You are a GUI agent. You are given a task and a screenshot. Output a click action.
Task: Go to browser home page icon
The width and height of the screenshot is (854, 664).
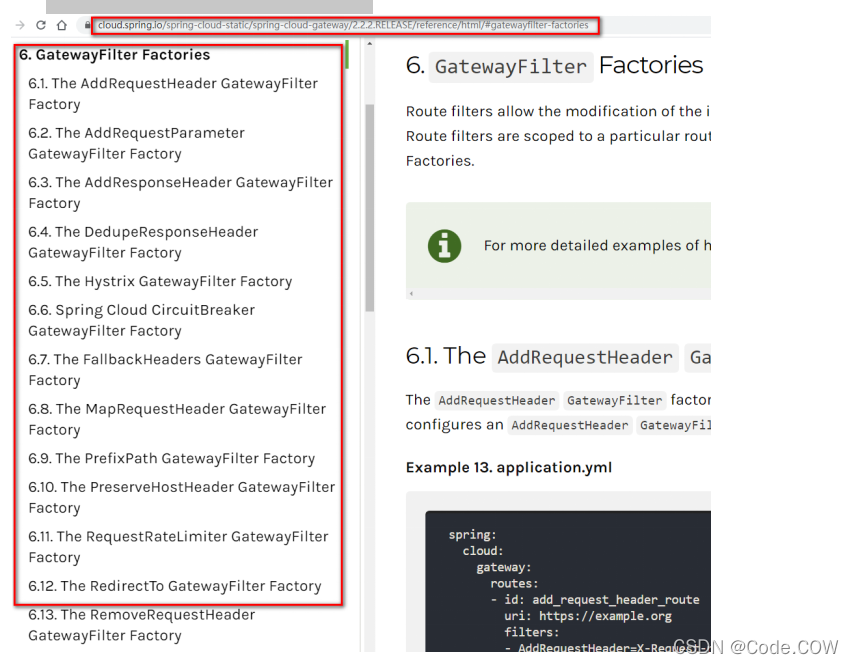[62, 25]
